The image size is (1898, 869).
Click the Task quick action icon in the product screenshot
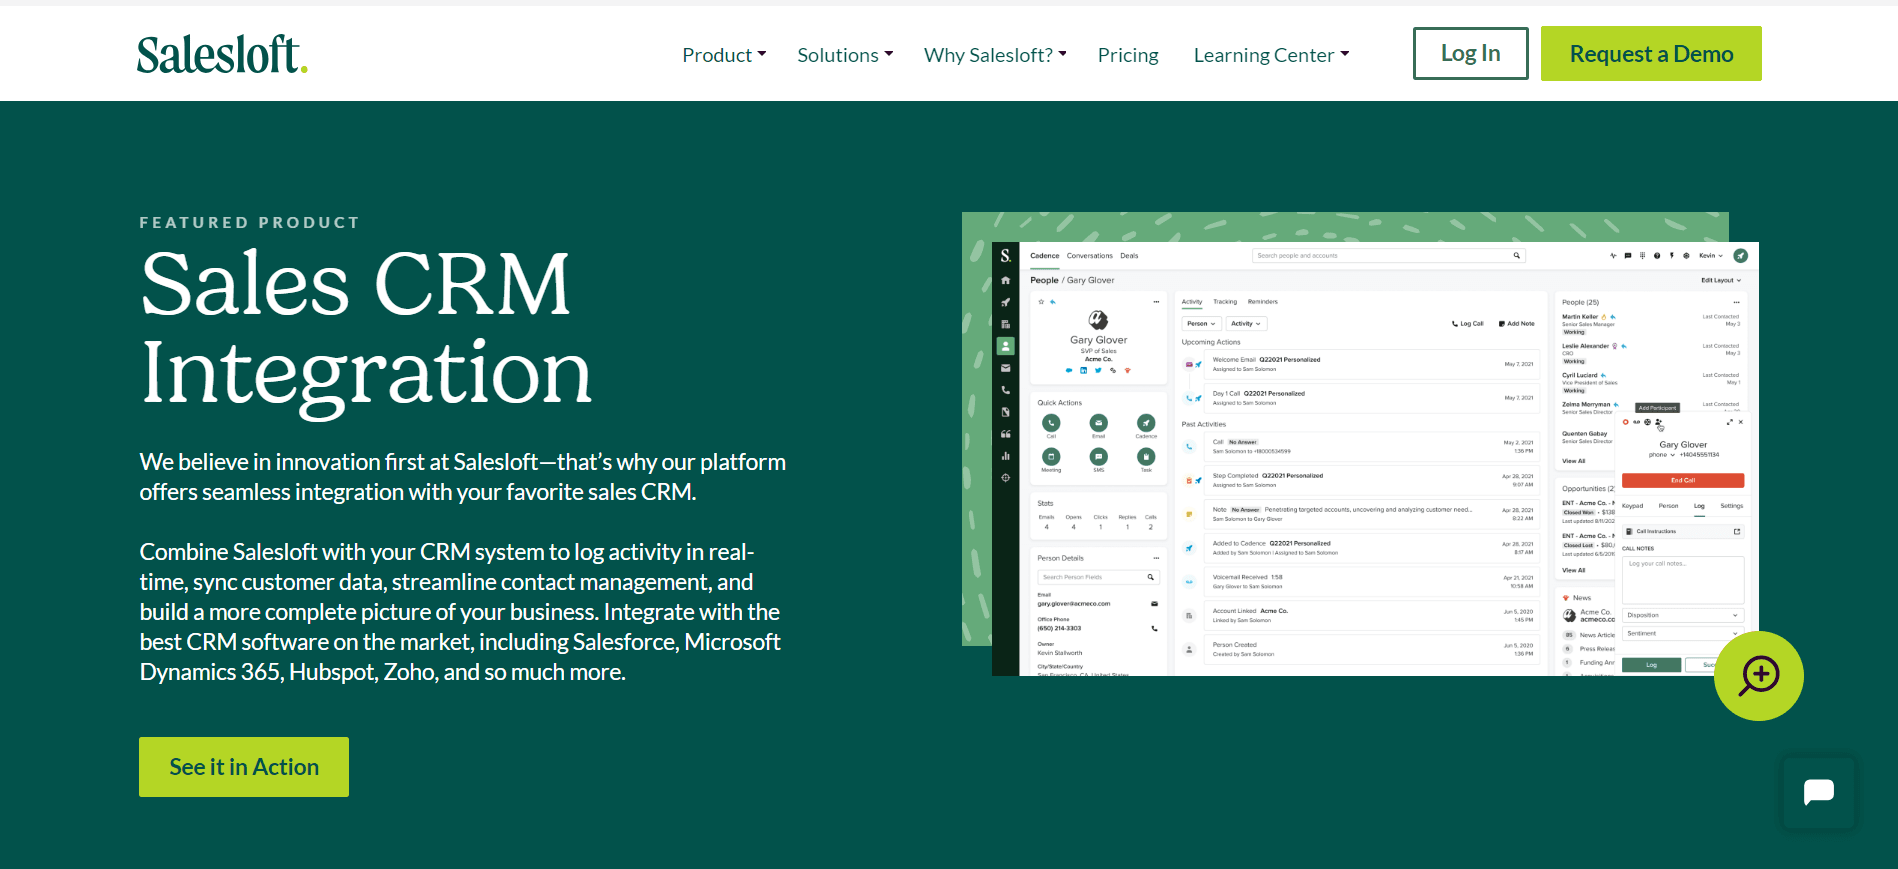1146,457
